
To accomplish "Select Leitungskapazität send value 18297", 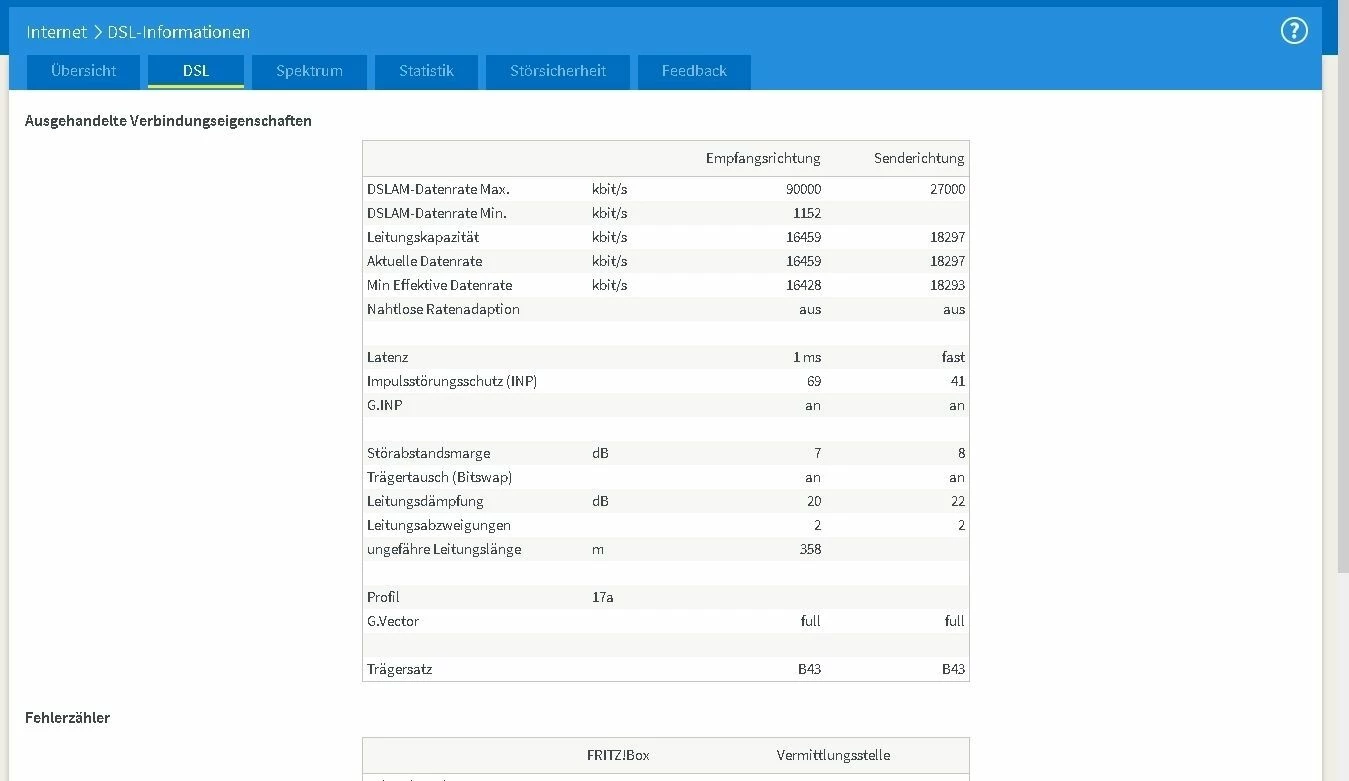I will 947,237.
